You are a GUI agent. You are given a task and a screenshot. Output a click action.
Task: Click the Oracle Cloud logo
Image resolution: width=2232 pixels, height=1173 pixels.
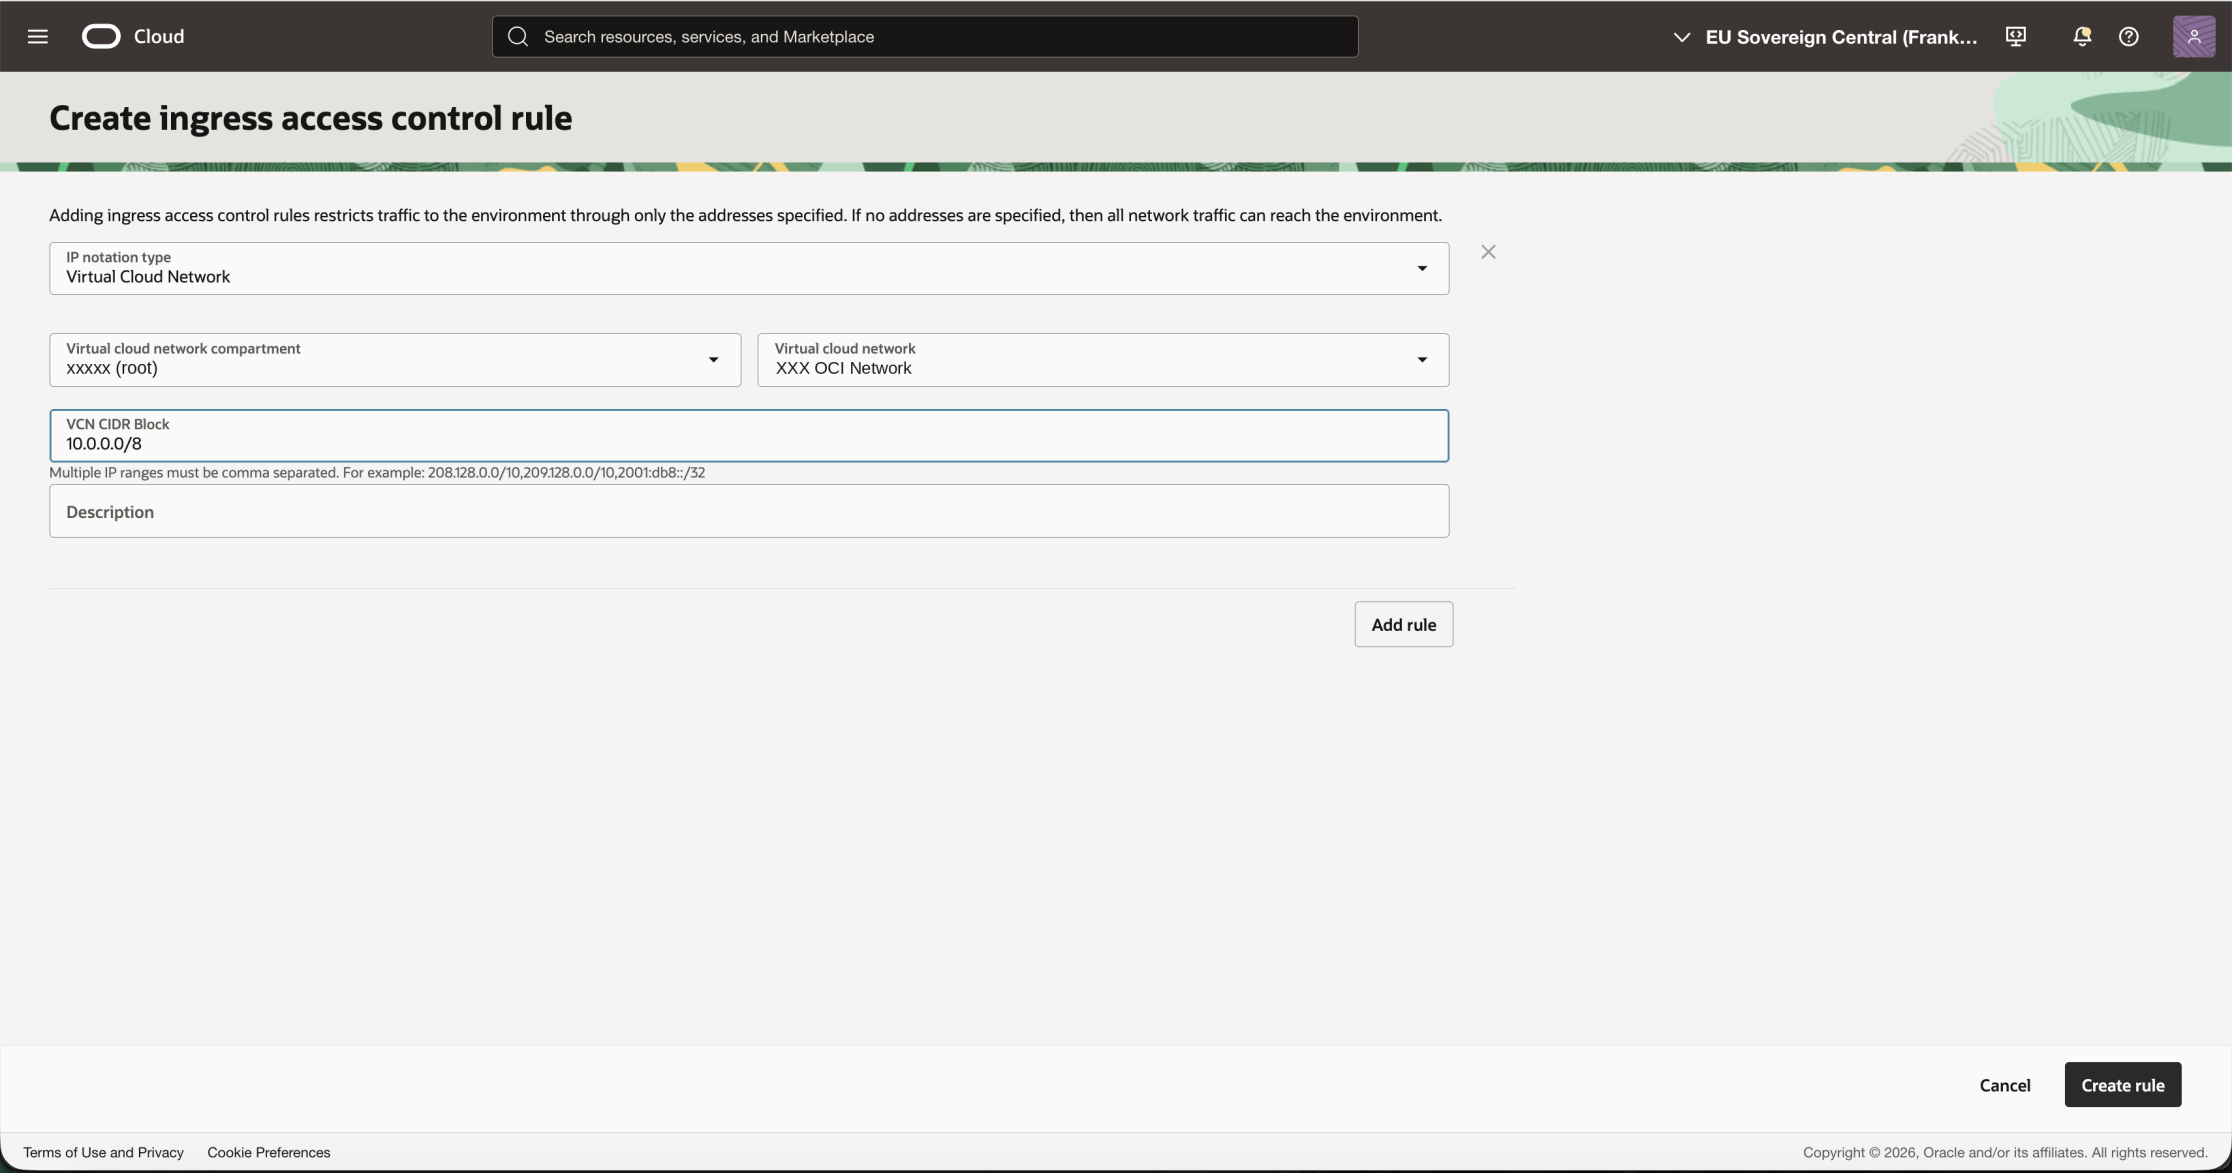click(x=101, y=36)
